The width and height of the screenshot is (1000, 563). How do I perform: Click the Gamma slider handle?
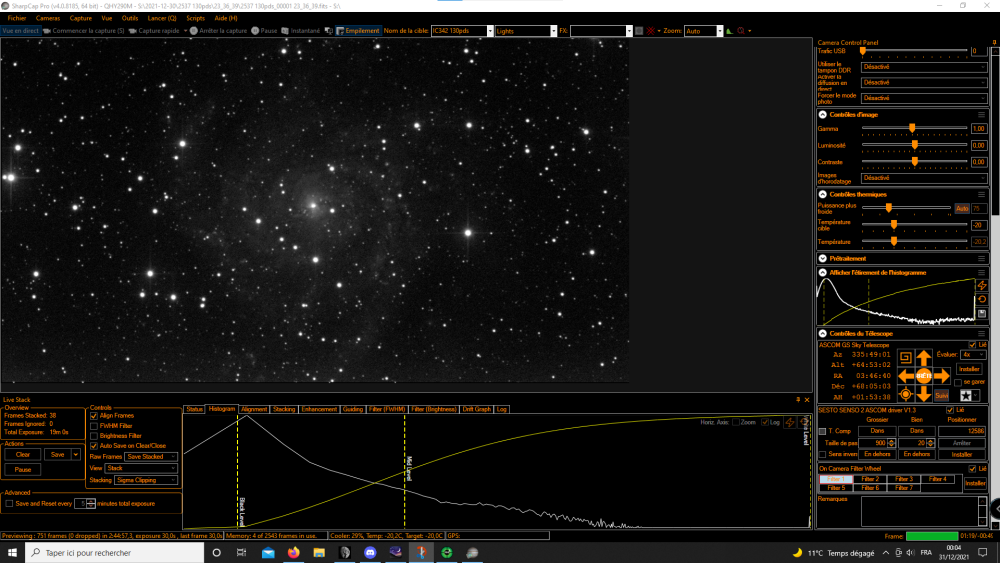(x=912, y=128)
